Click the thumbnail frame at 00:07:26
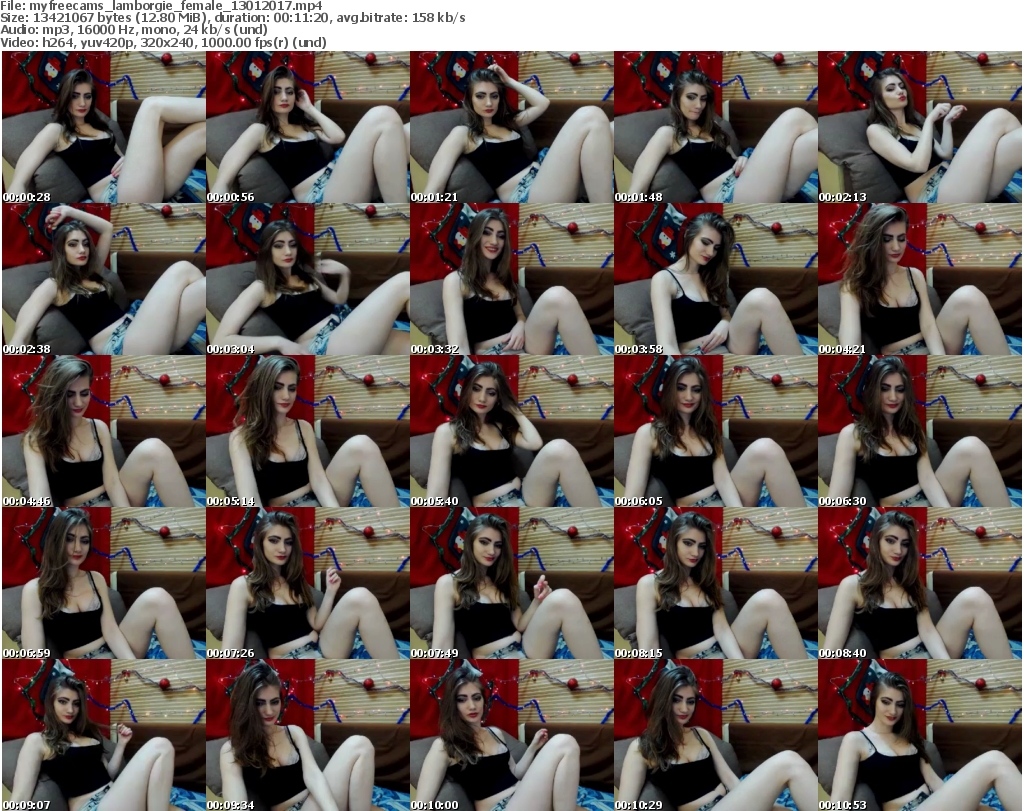Screen dimensions: 1024x811 [x=308, y=583]
